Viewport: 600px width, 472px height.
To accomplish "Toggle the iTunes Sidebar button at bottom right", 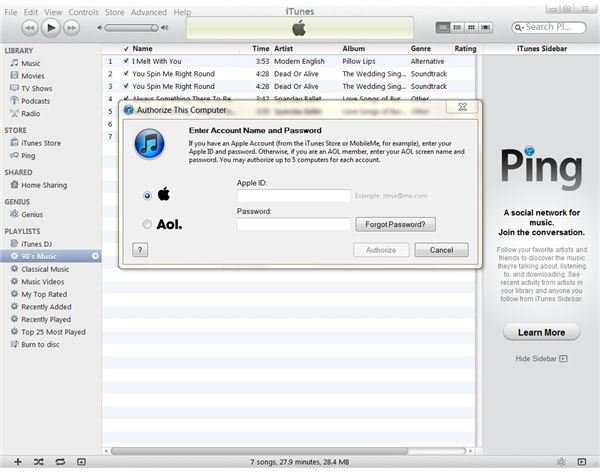I will pos(582,462).
